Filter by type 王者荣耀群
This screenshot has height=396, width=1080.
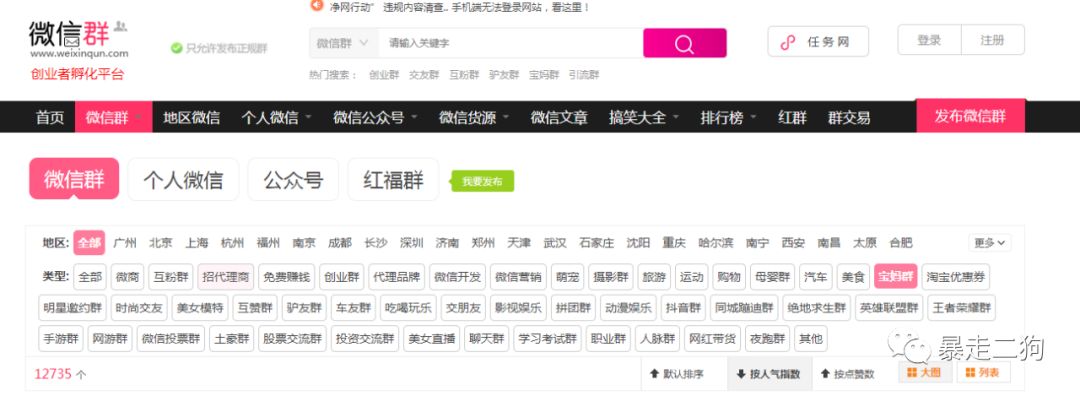pos(961,308)
